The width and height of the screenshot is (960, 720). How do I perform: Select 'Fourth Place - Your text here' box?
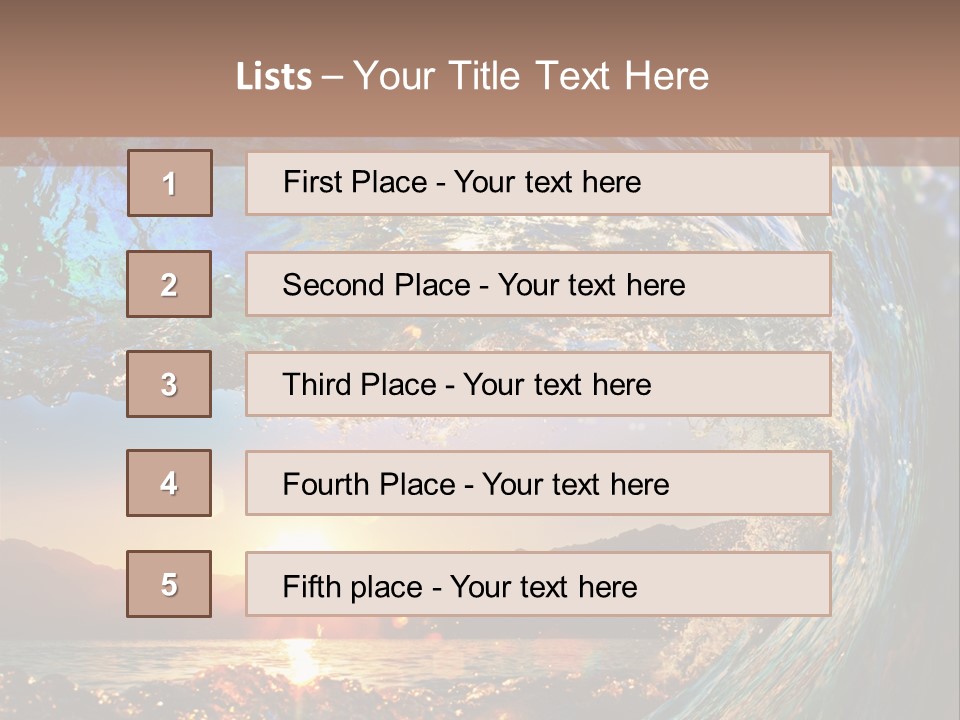538,483
